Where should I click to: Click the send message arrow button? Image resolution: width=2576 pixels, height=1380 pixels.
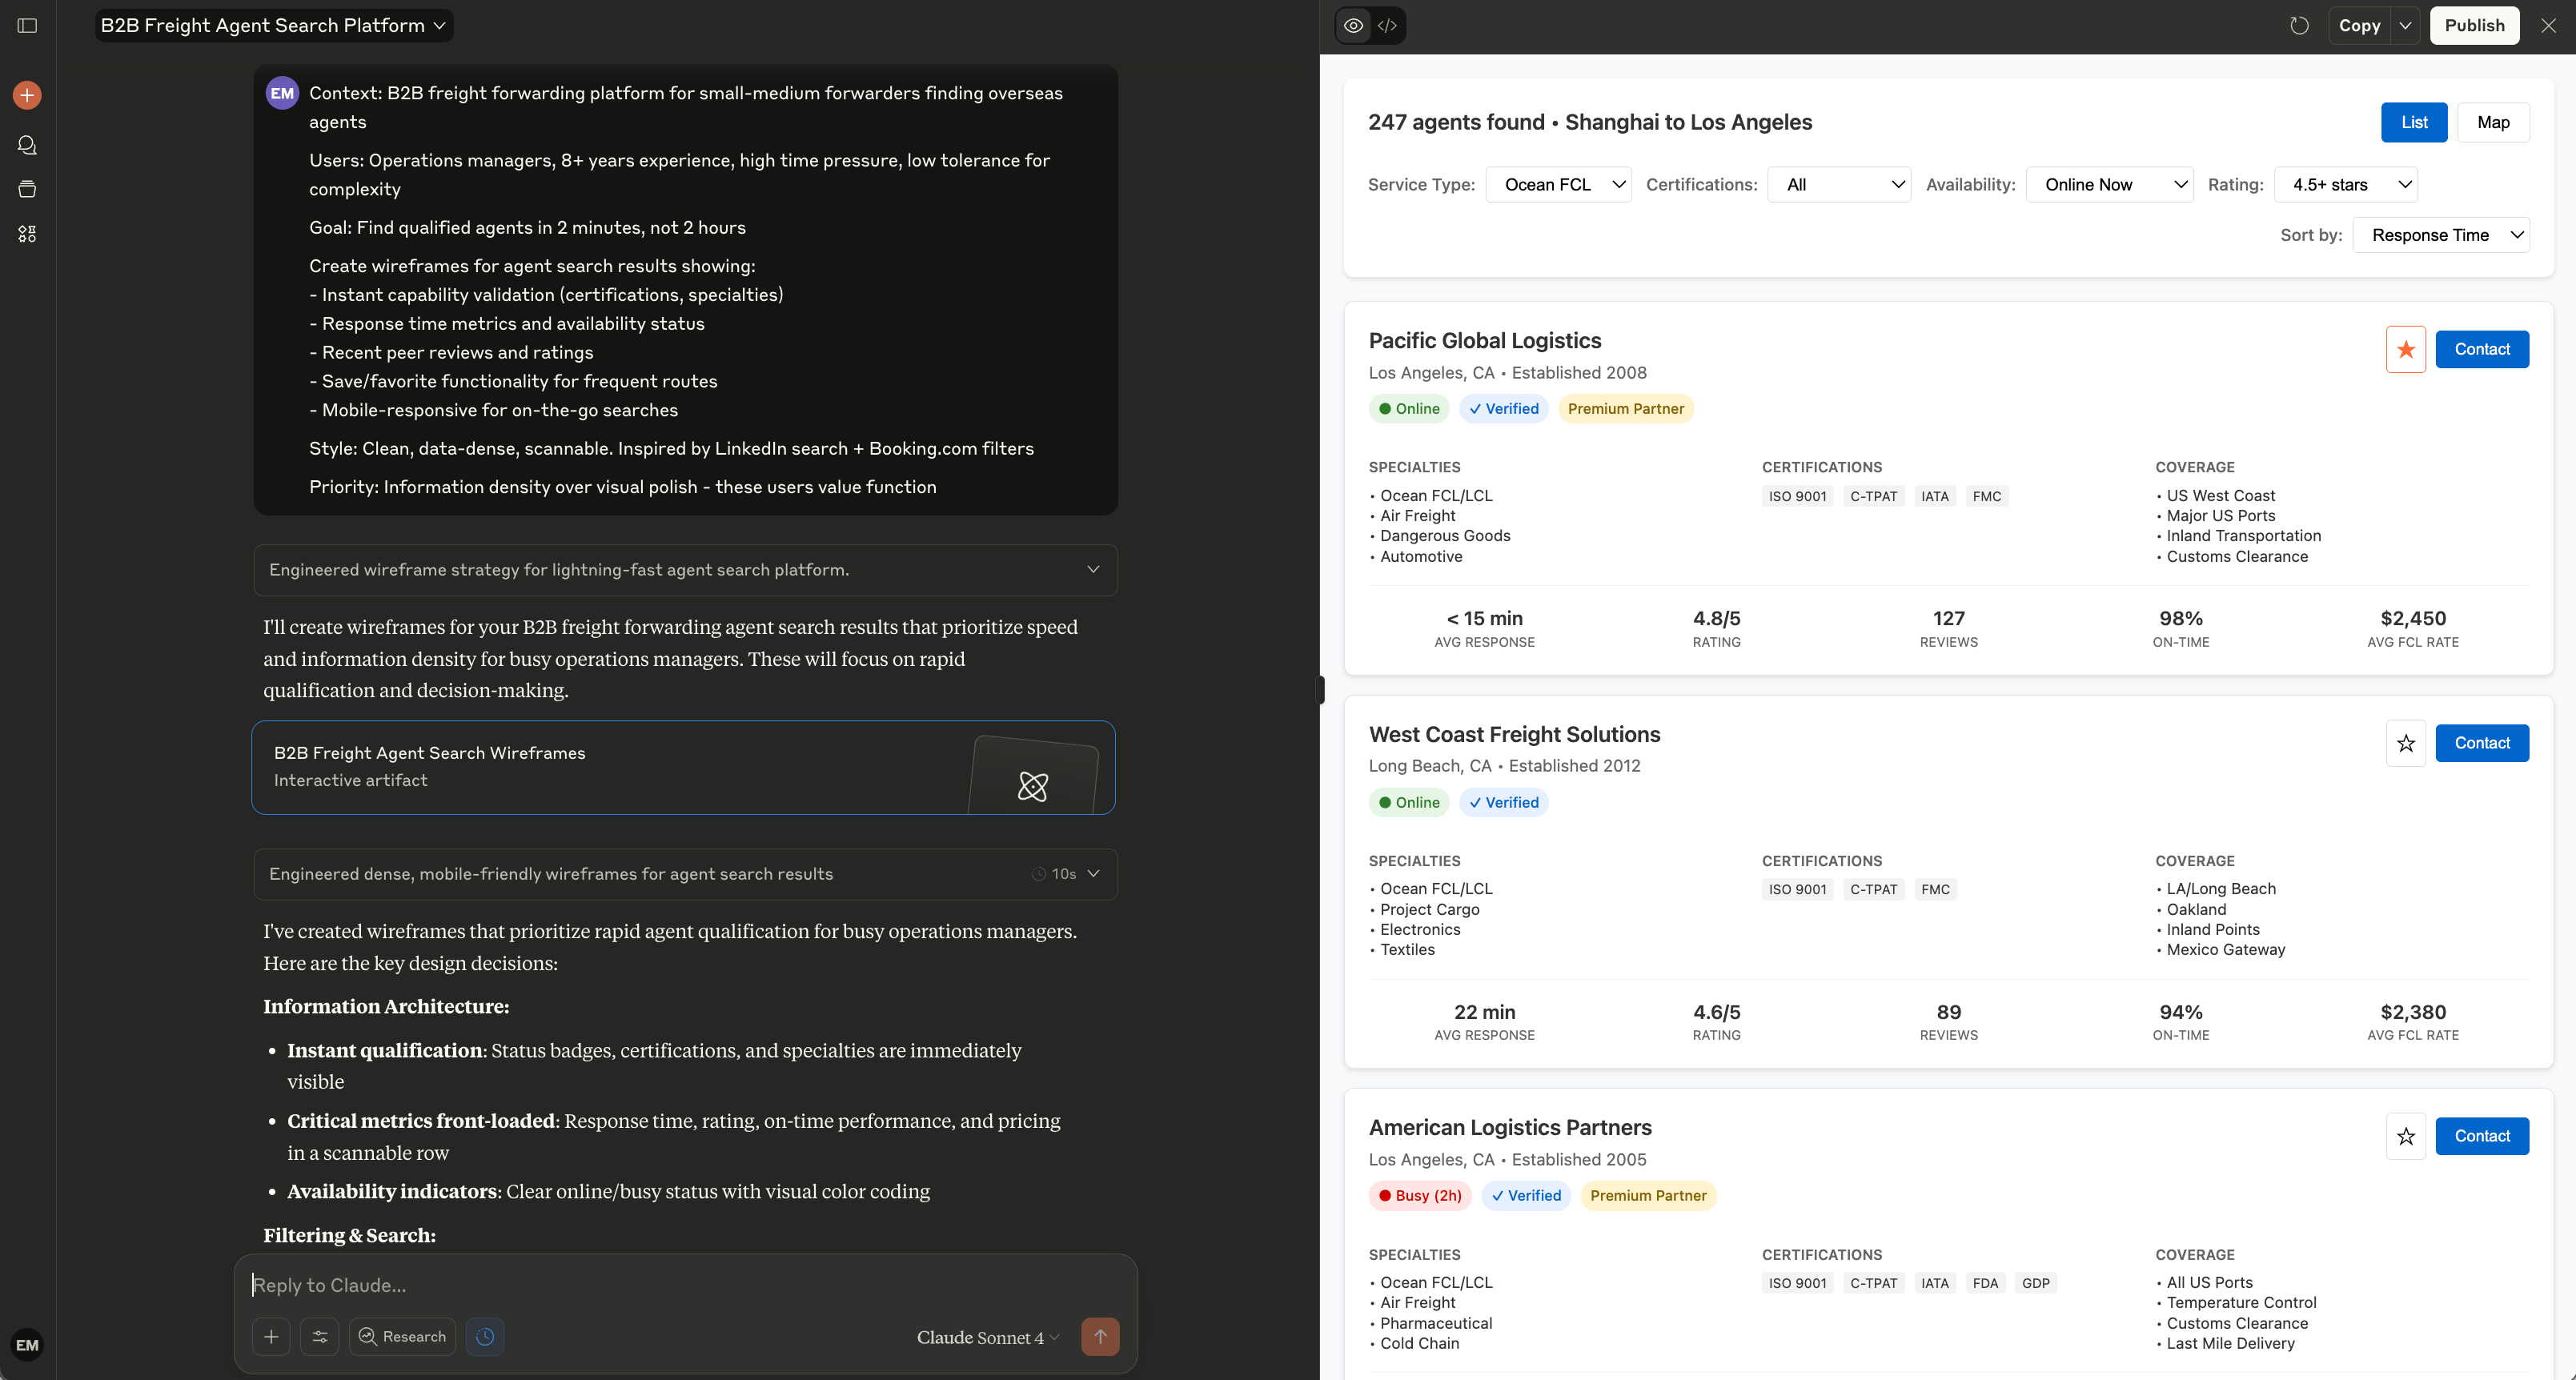[1100, 1336]
